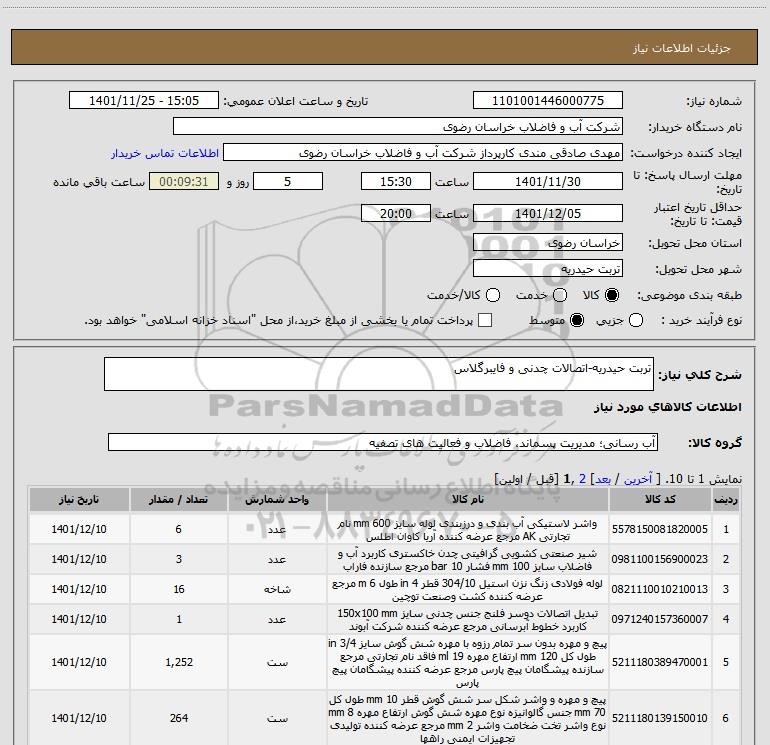Click the واحد شمارش column header
This screenshot has height=745, width=770.
click(277, 499)
